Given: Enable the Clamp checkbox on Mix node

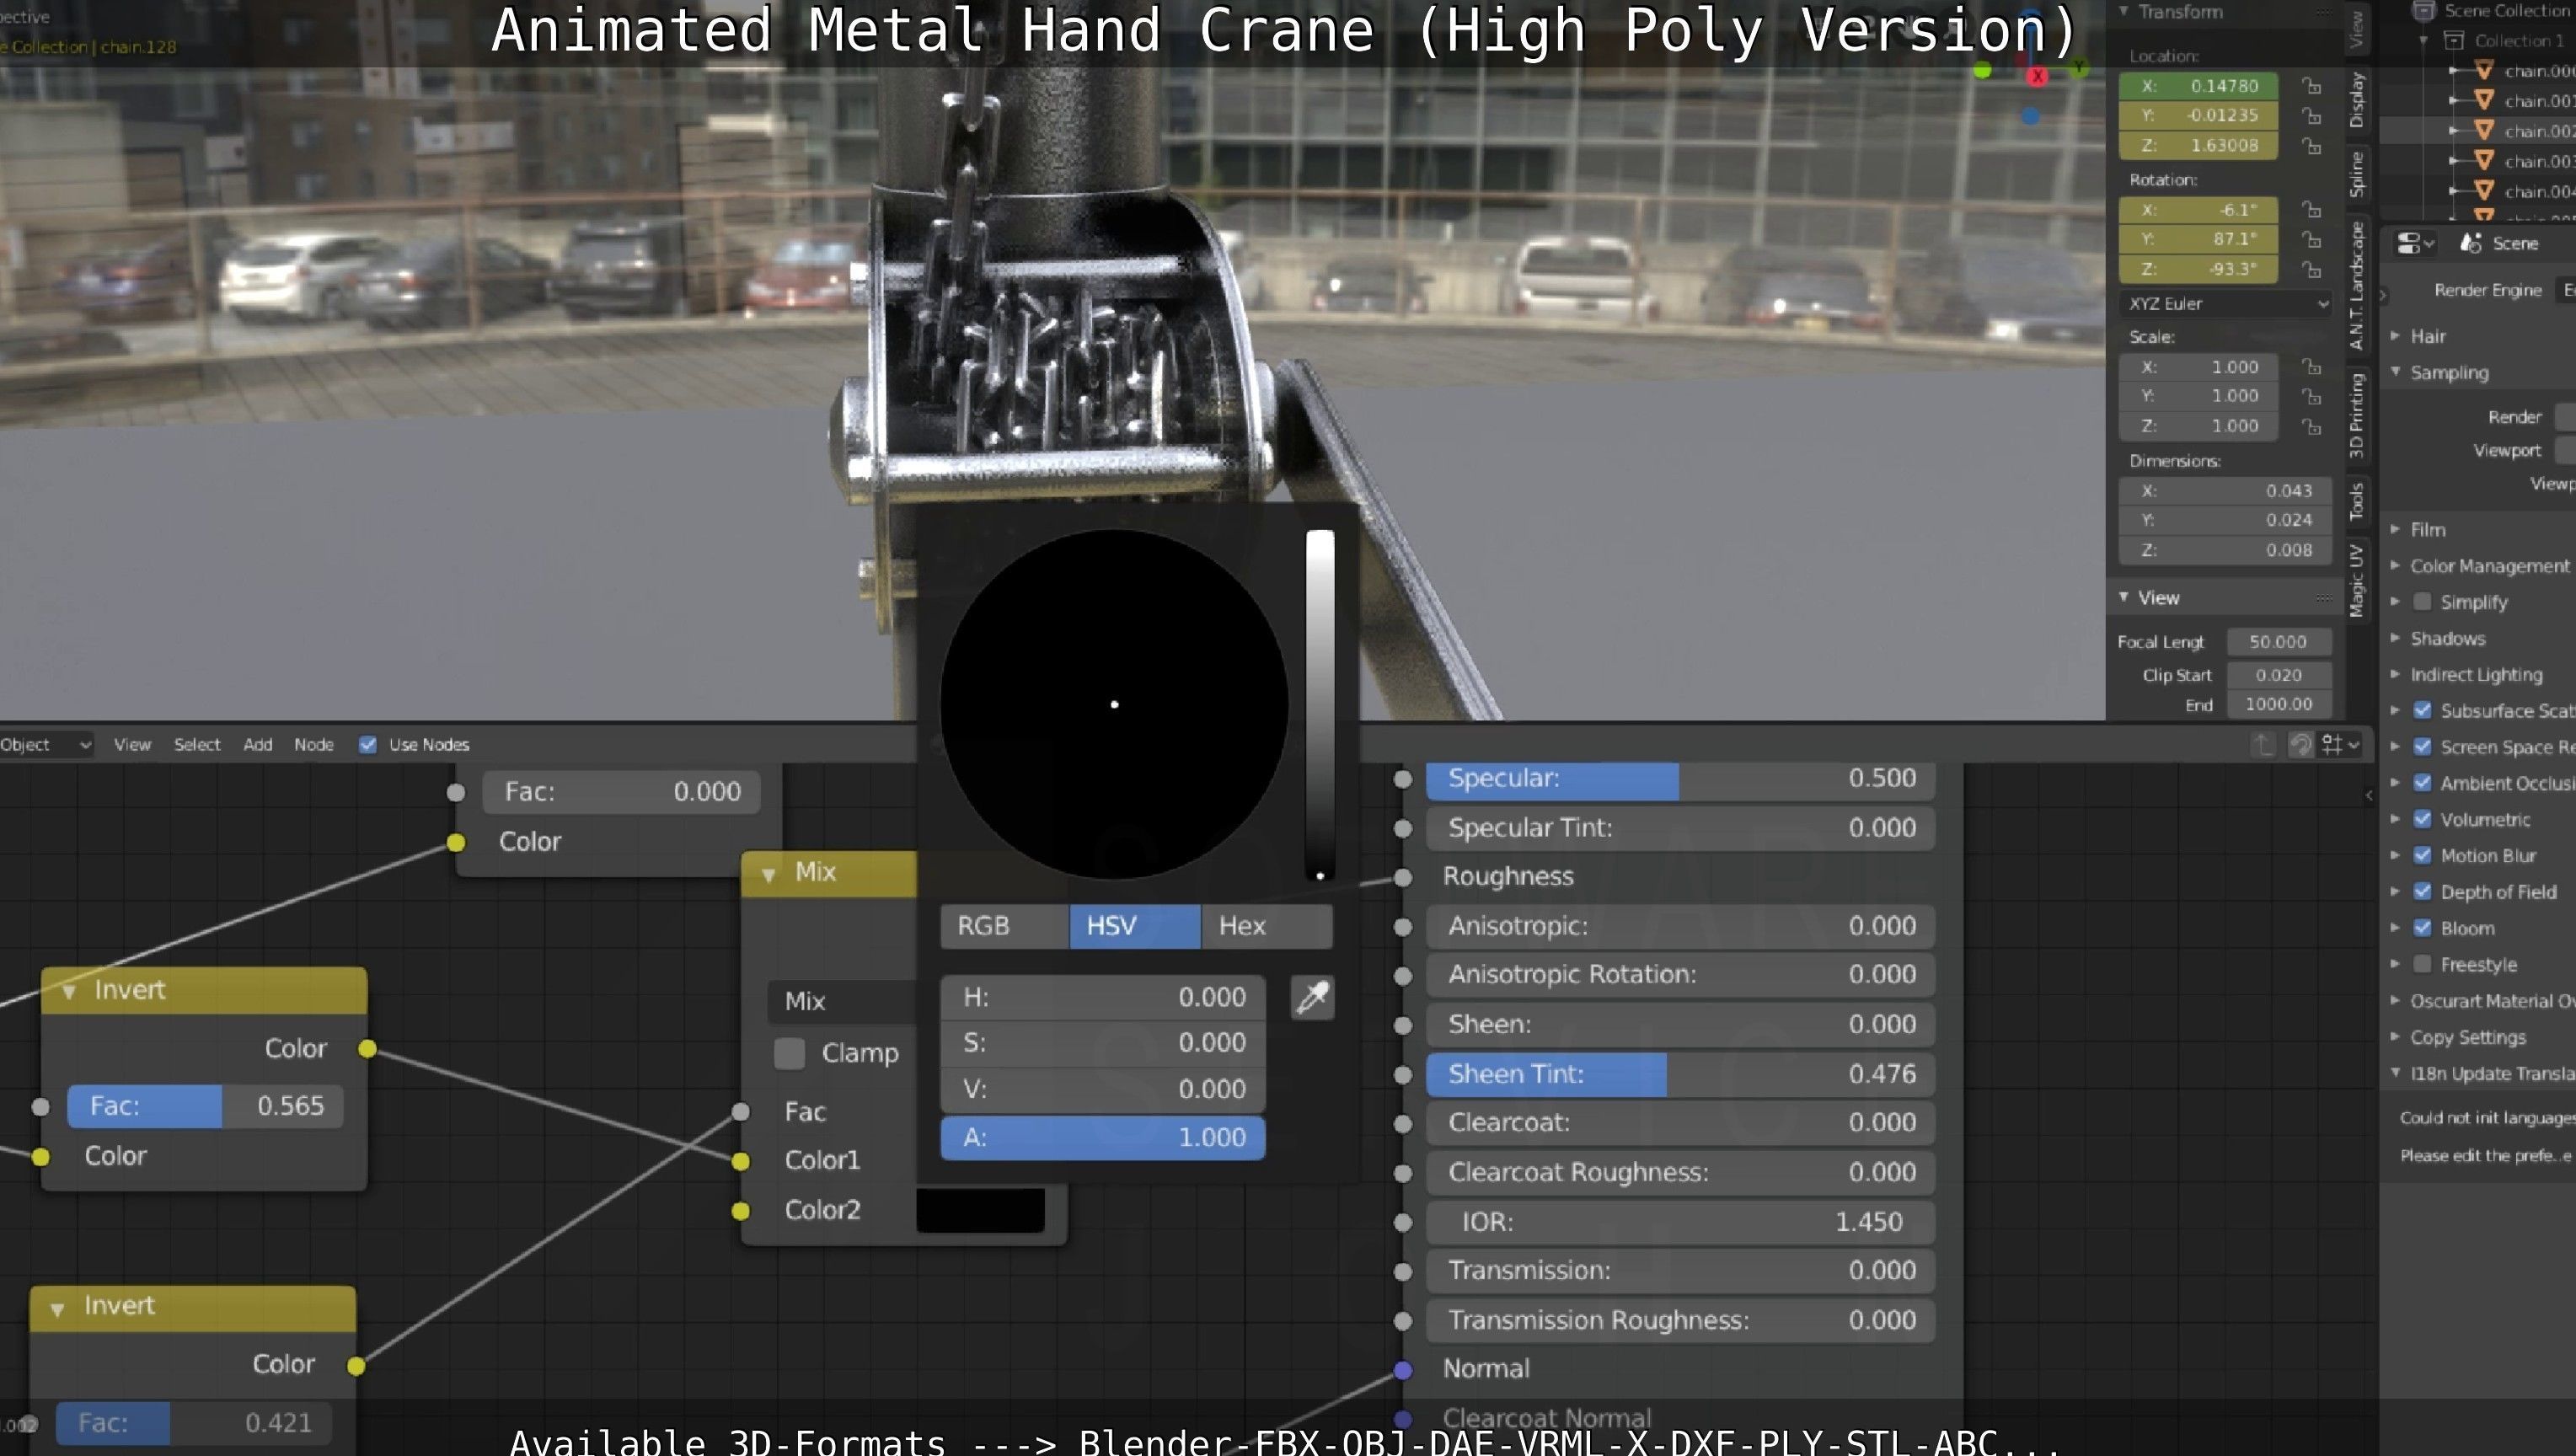Looking at the screenshot, I should 789,1053.
